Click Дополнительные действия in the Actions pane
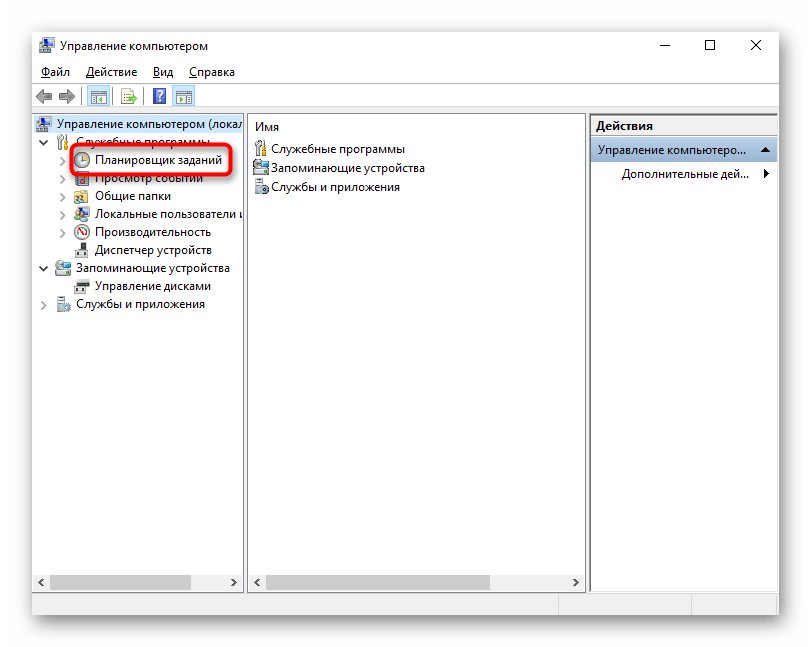The width and height of the screenshot is (811, 647). (x=685, y=174)
